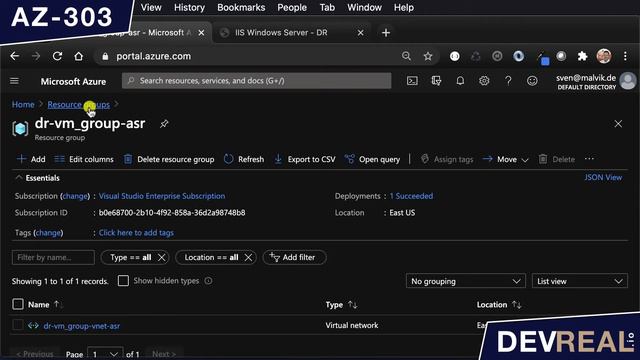Image resolution: width=640 pixels, height=360 pixels.
Task: Open Visual Studio Enterprise Subscription link
Action: 162,196
